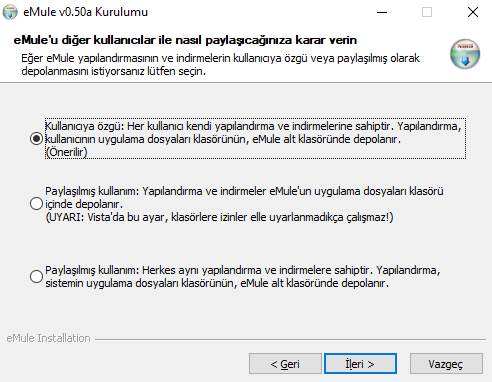The height and width of the screenshot is (382, 492).
Task: Click the '(Önerilir)' text
Action: [x=66, y=152]
